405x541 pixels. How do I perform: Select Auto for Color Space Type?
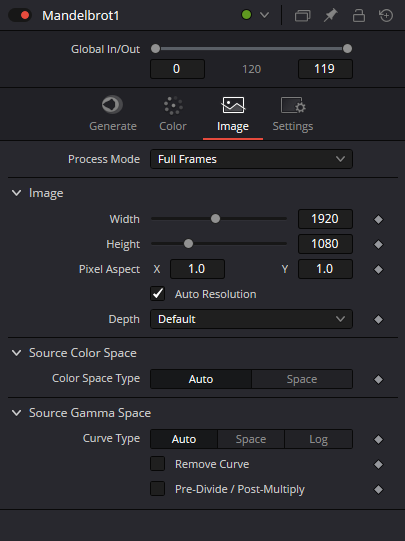[x=201, y=379]
